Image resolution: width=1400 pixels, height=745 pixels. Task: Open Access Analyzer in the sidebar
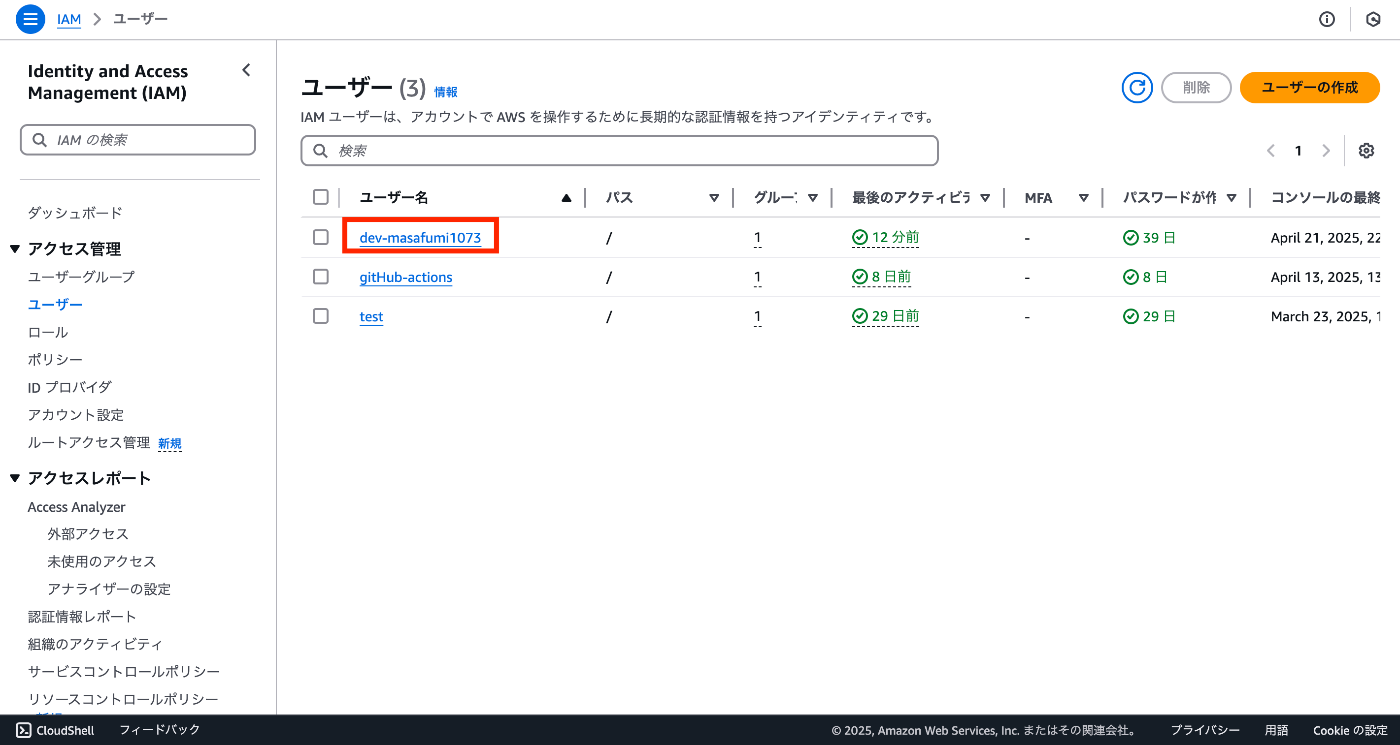click(x=77, y=507)
